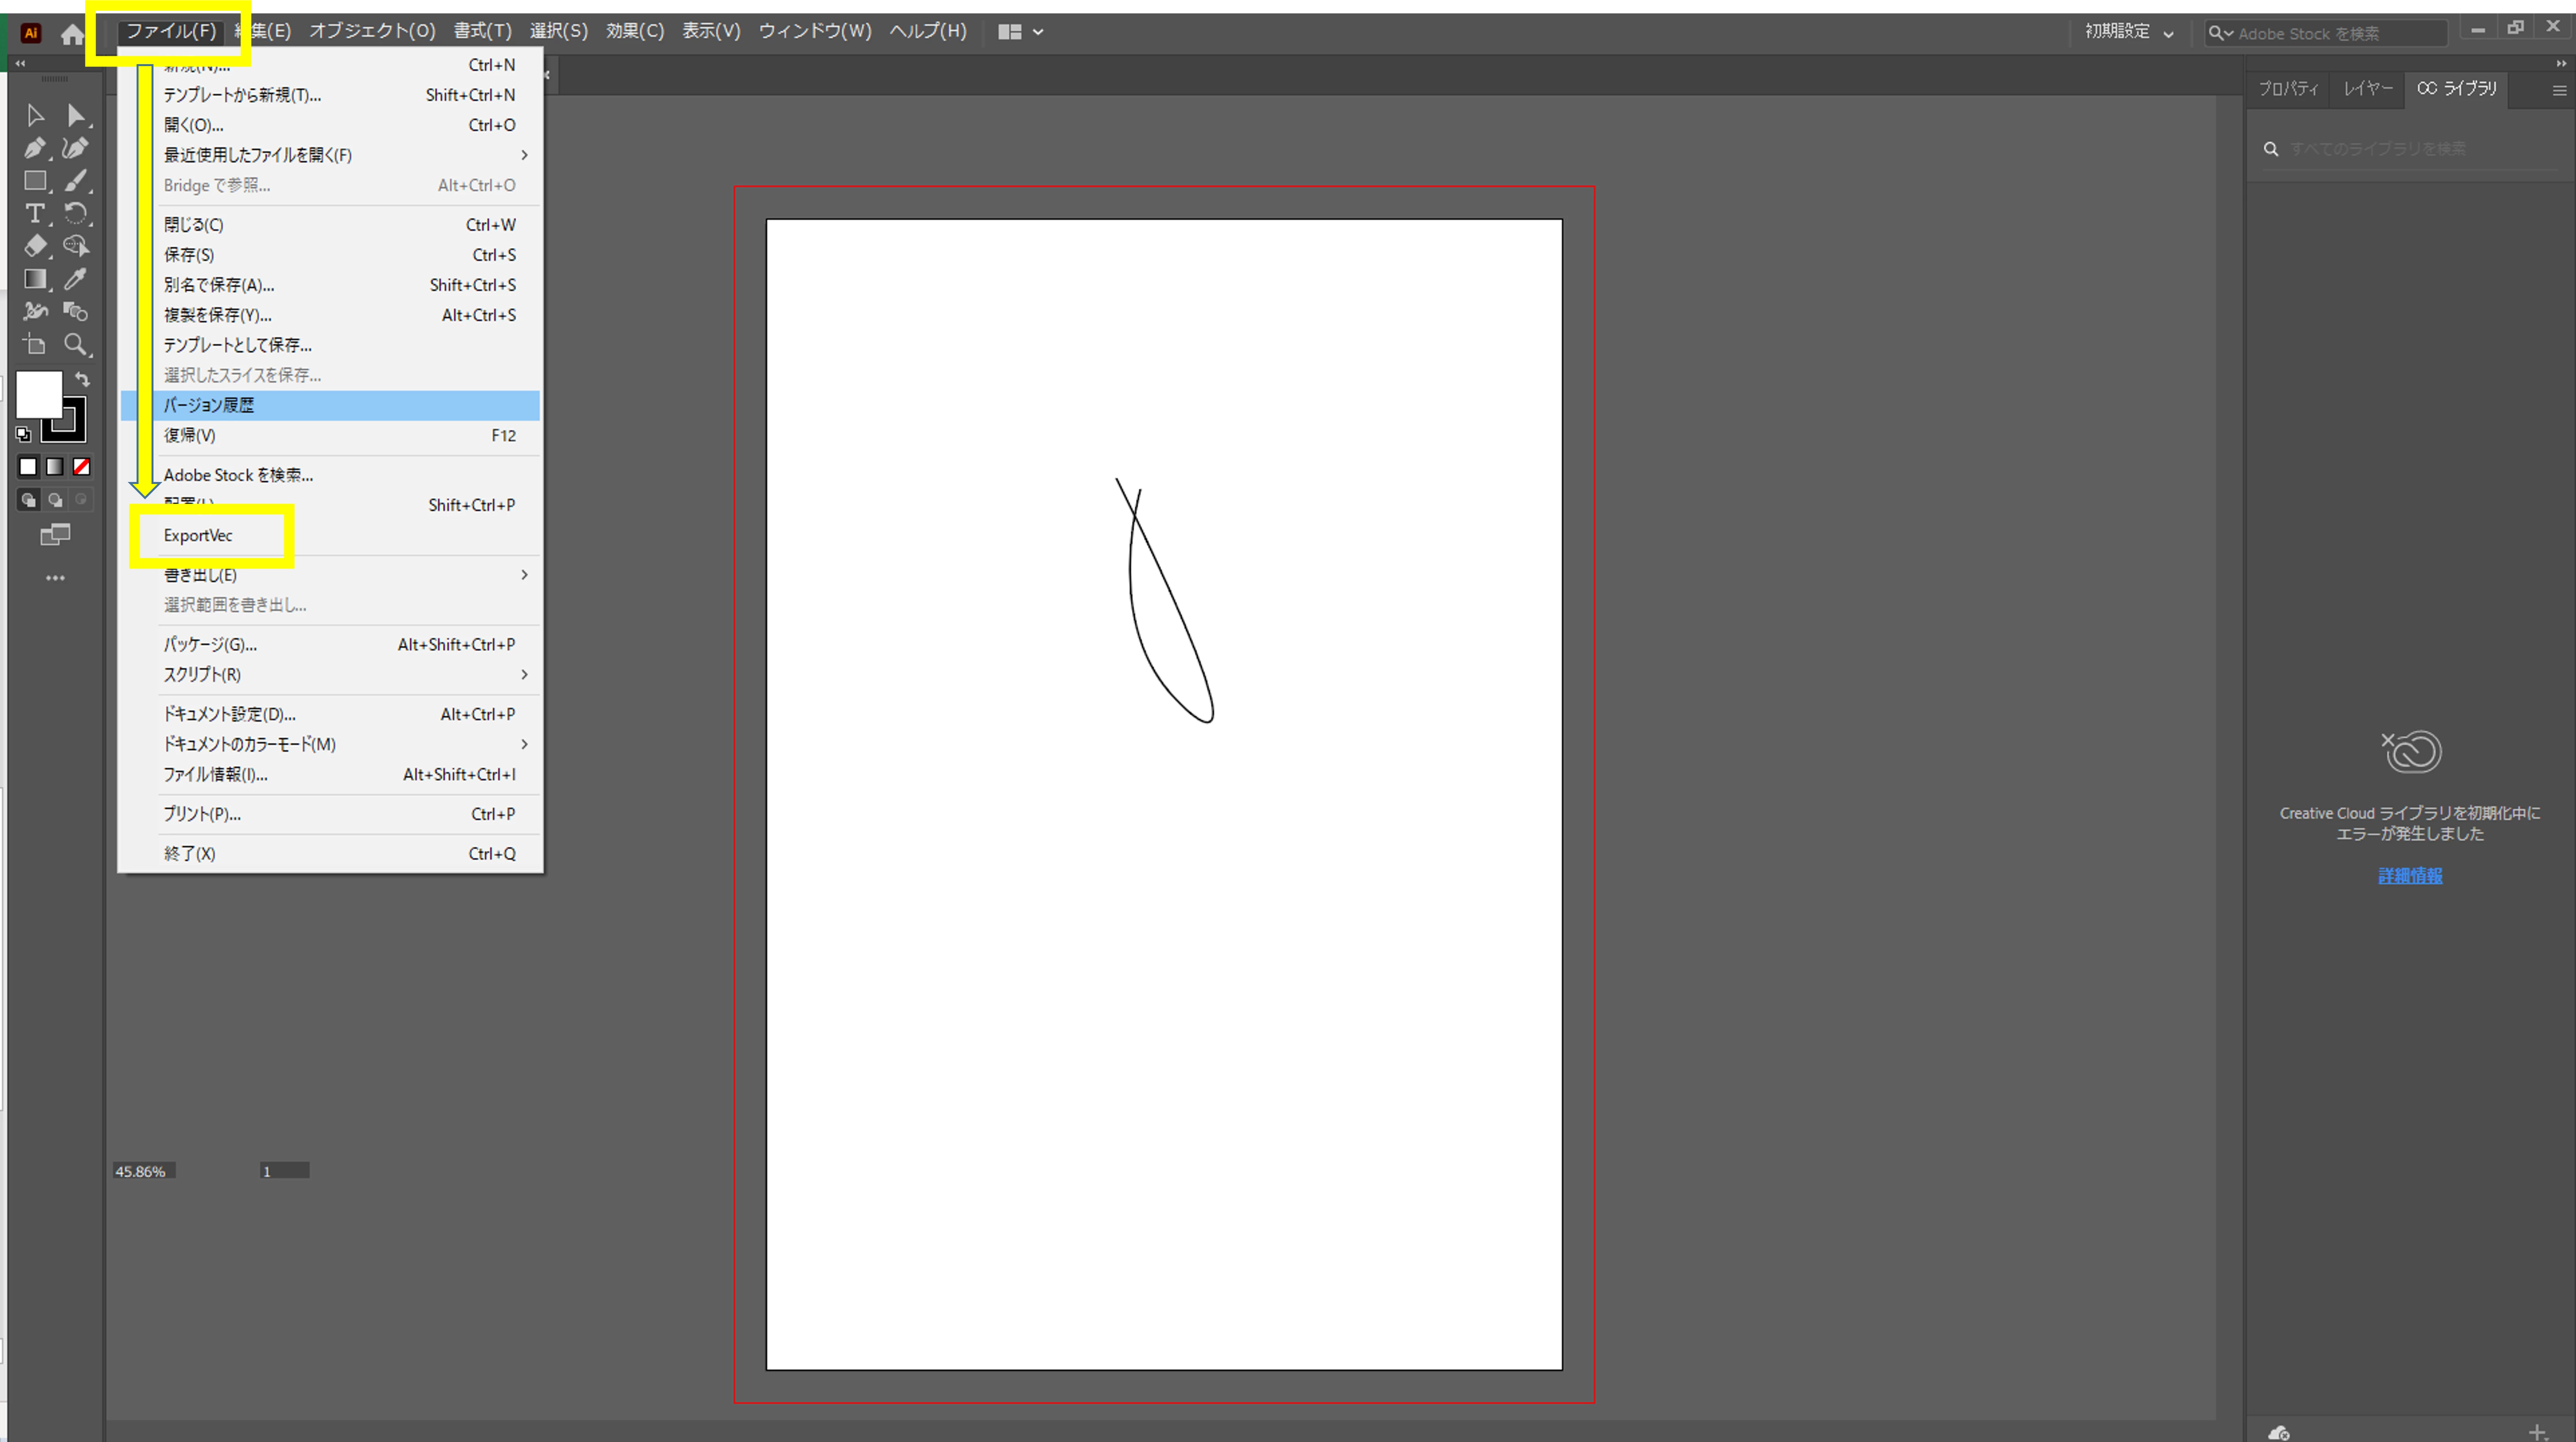Screen dimensions: 2576x1442
Task: Select the Pen tool
Action: pyautogui.click(x=35, y=148)
